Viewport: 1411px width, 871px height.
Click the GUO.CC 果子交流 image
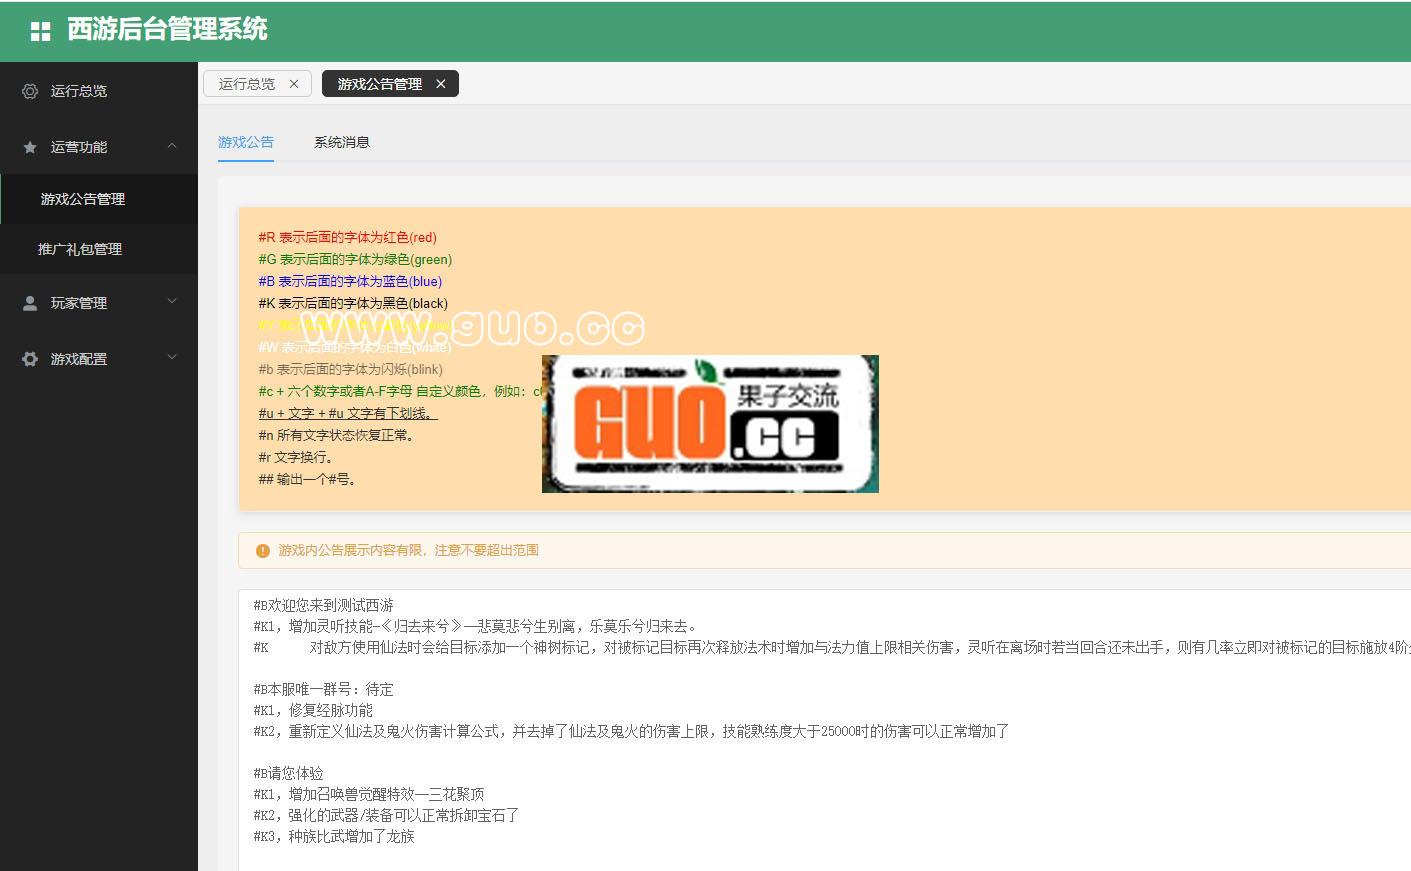point(710,424)
